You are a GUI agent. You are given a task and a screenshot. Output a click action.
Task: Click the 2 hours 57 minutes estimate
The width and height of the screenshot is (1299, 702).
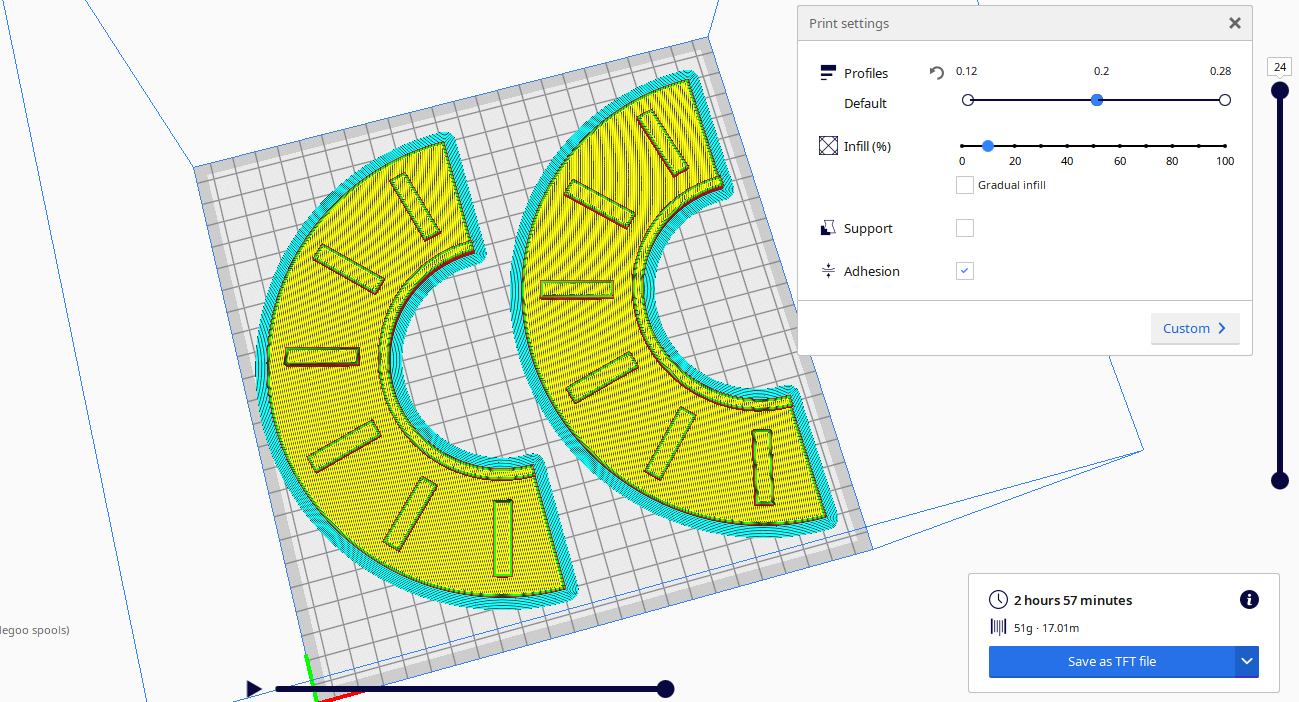[x=1073, y=600]
